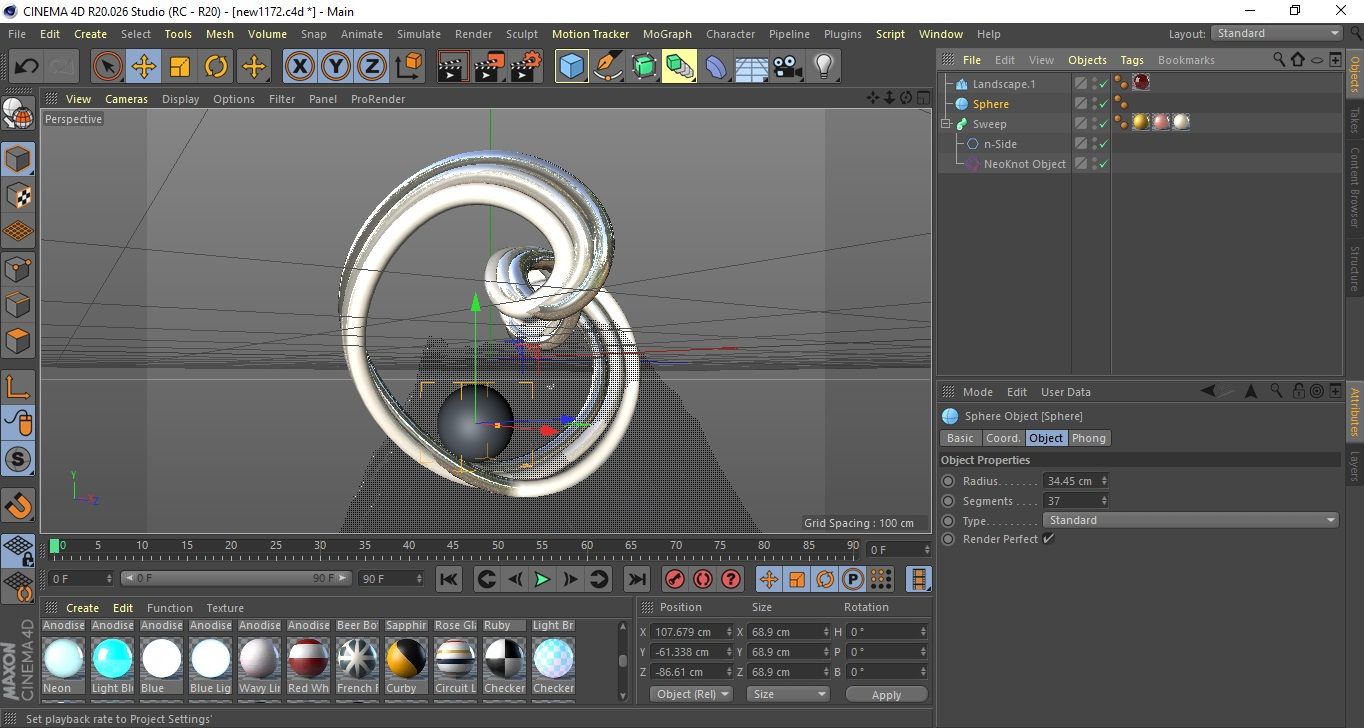Enable Axis mode
1364x728 pixels.
pyautogui.click(x=18, y=387)
